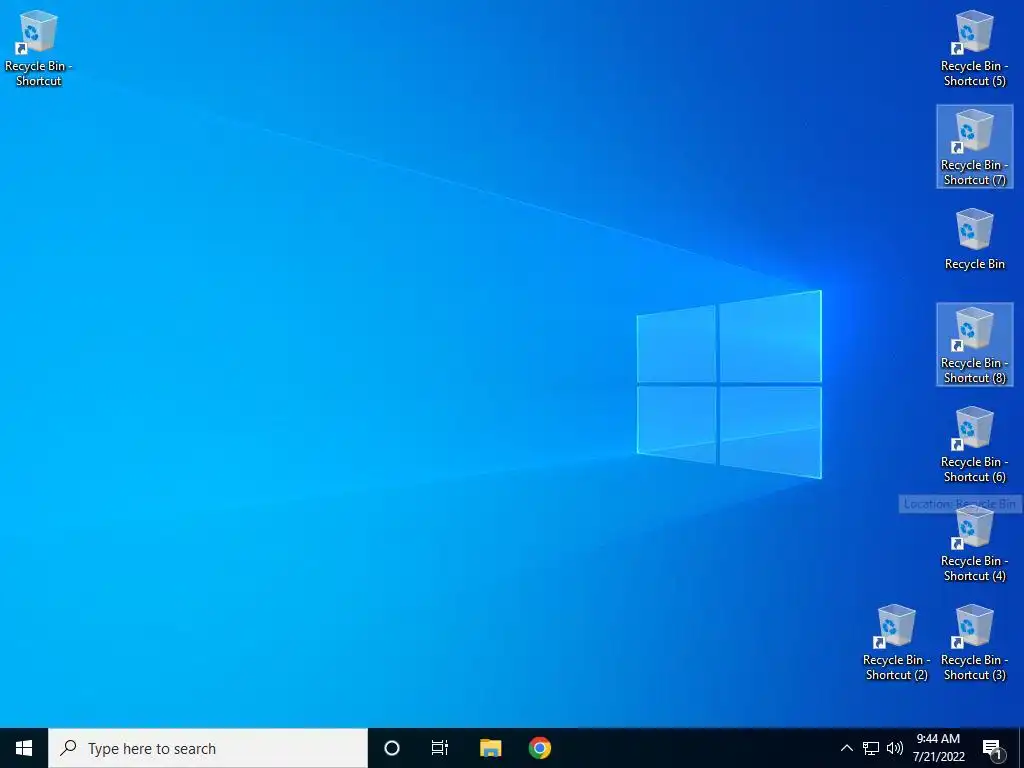
Task: Select Recycle Bin - Shortcut (2) icon
Action: click(x=897, y=643)
